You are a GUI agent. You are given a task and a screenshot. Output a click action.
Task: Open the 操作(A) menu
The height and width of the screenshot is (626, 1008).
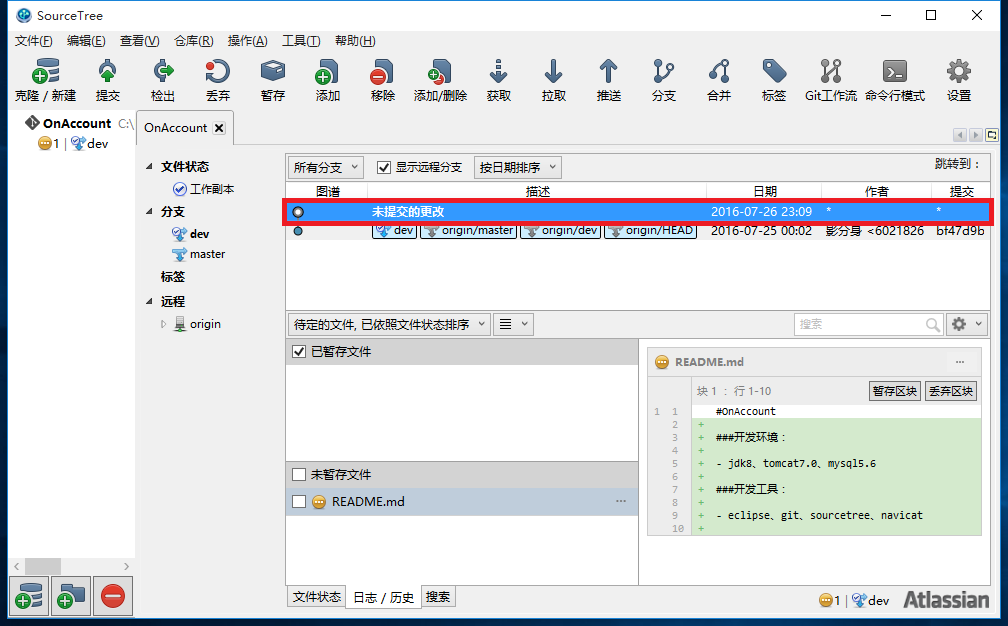(x=248, y=40)
